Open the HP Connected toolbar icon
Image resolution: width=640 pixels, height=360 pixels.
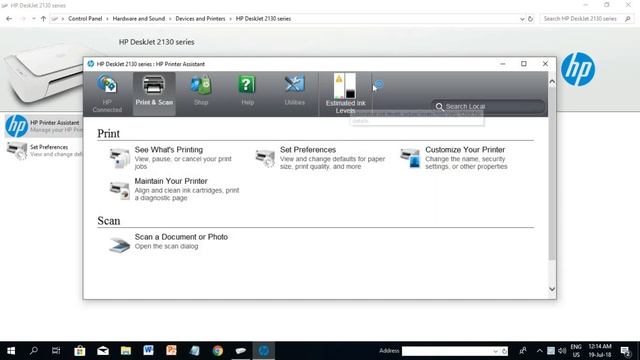pos(107,94)
